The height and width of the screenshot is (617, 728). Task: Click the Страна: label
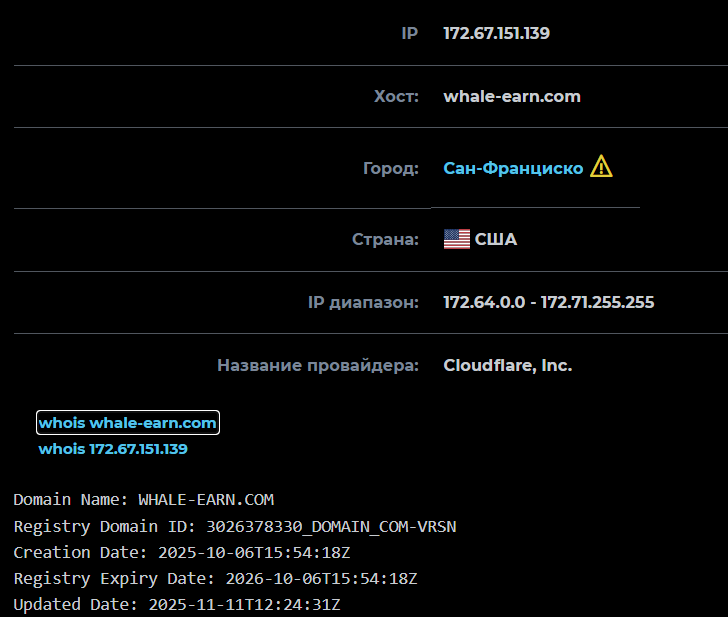[385, 240]
